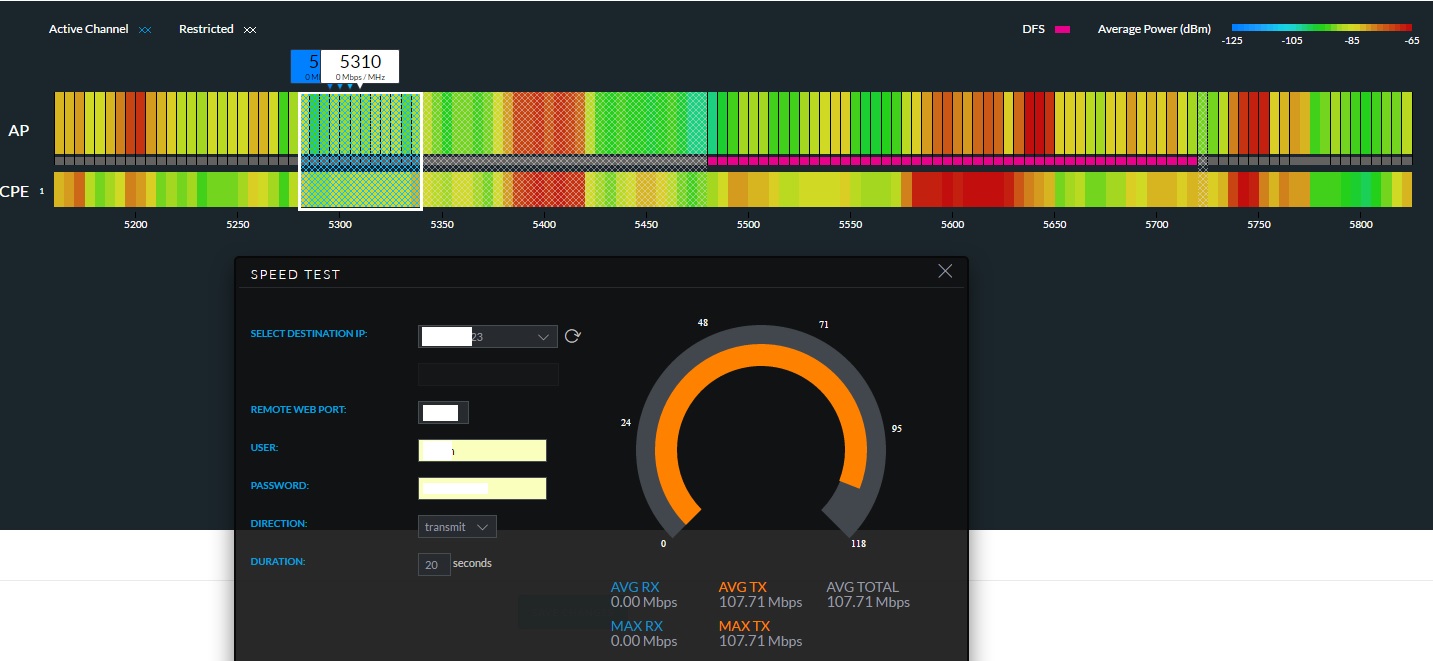This screenshot has height=661, width=1433.
Task: Click the blue channel label tab
Action: (306, 66)
